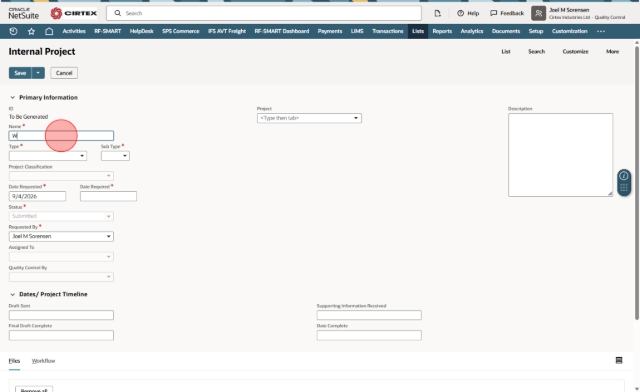The height and width of the screenshot is (392, 640).
Task: Open the RF-SMART Dashboard menu
Action: pos(282,31)
